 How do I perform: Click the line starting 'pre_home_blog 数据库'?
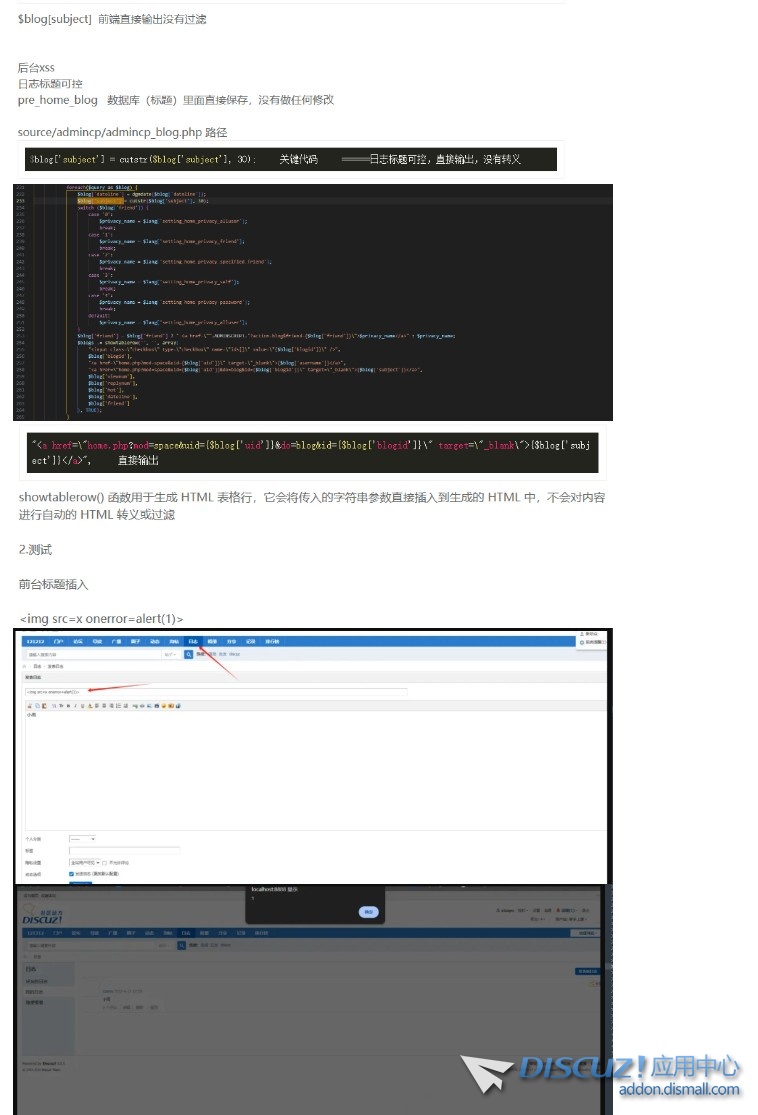(x=176, y=100)
